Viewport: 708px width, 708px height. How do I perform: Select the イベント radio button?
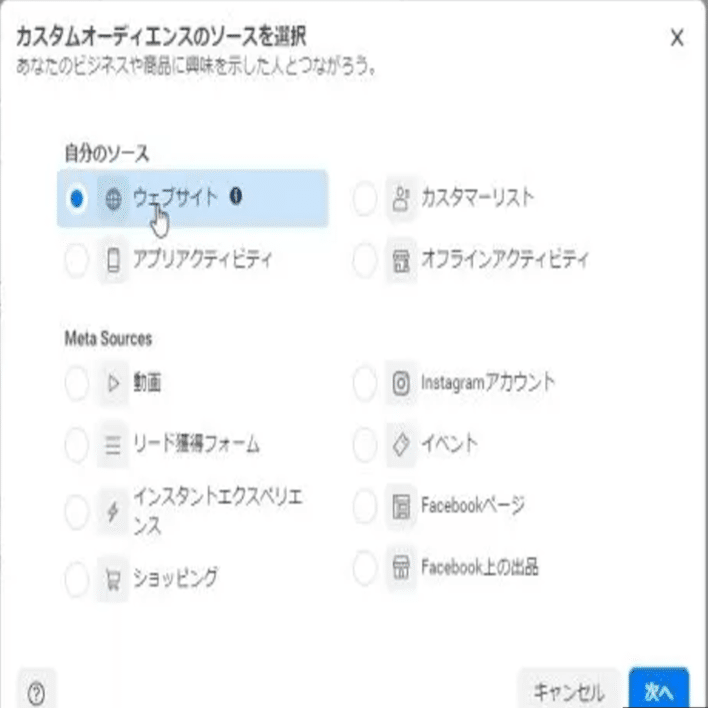point(365,444)
